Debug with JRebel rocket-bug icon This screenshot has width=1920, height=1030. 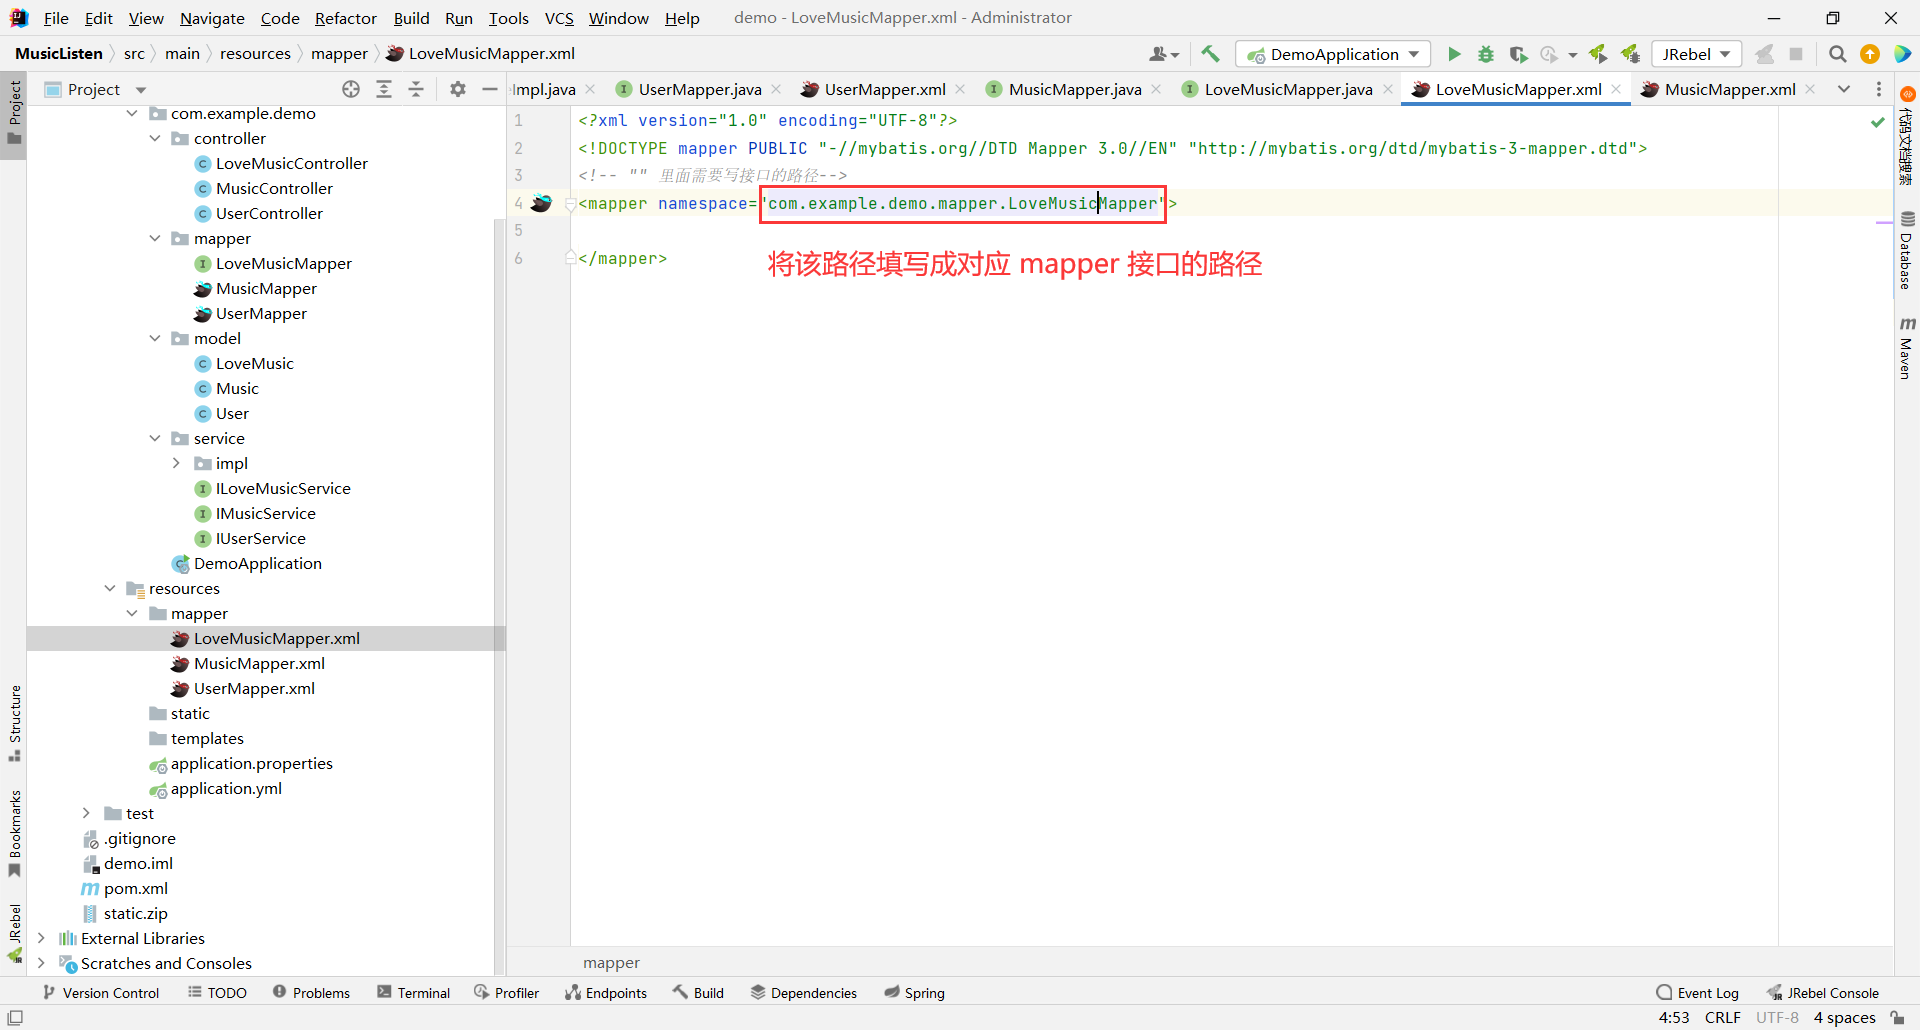1631,54
